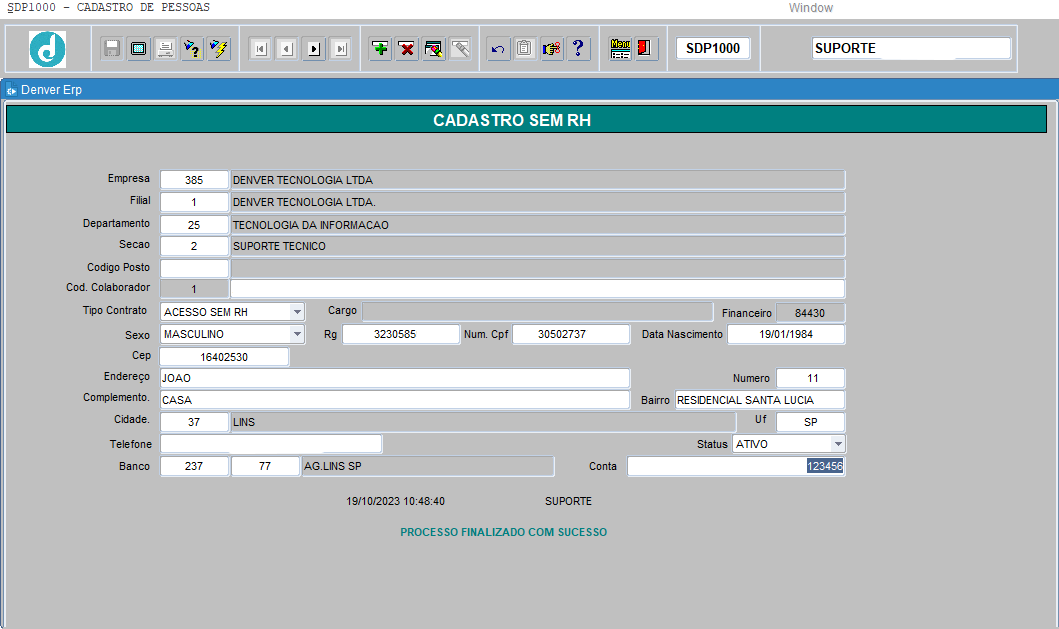The height and width of the screenshot is (629, 1059).
Task: Insert a new record with green plus
Action: coord(381,49)
